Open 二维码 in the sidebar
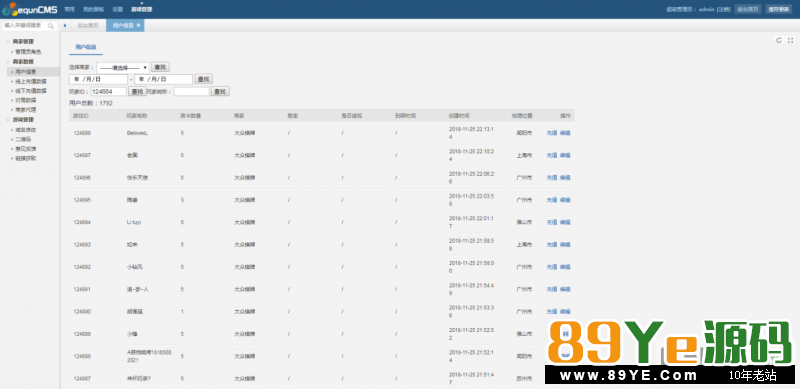 click(x=23, y=139)
